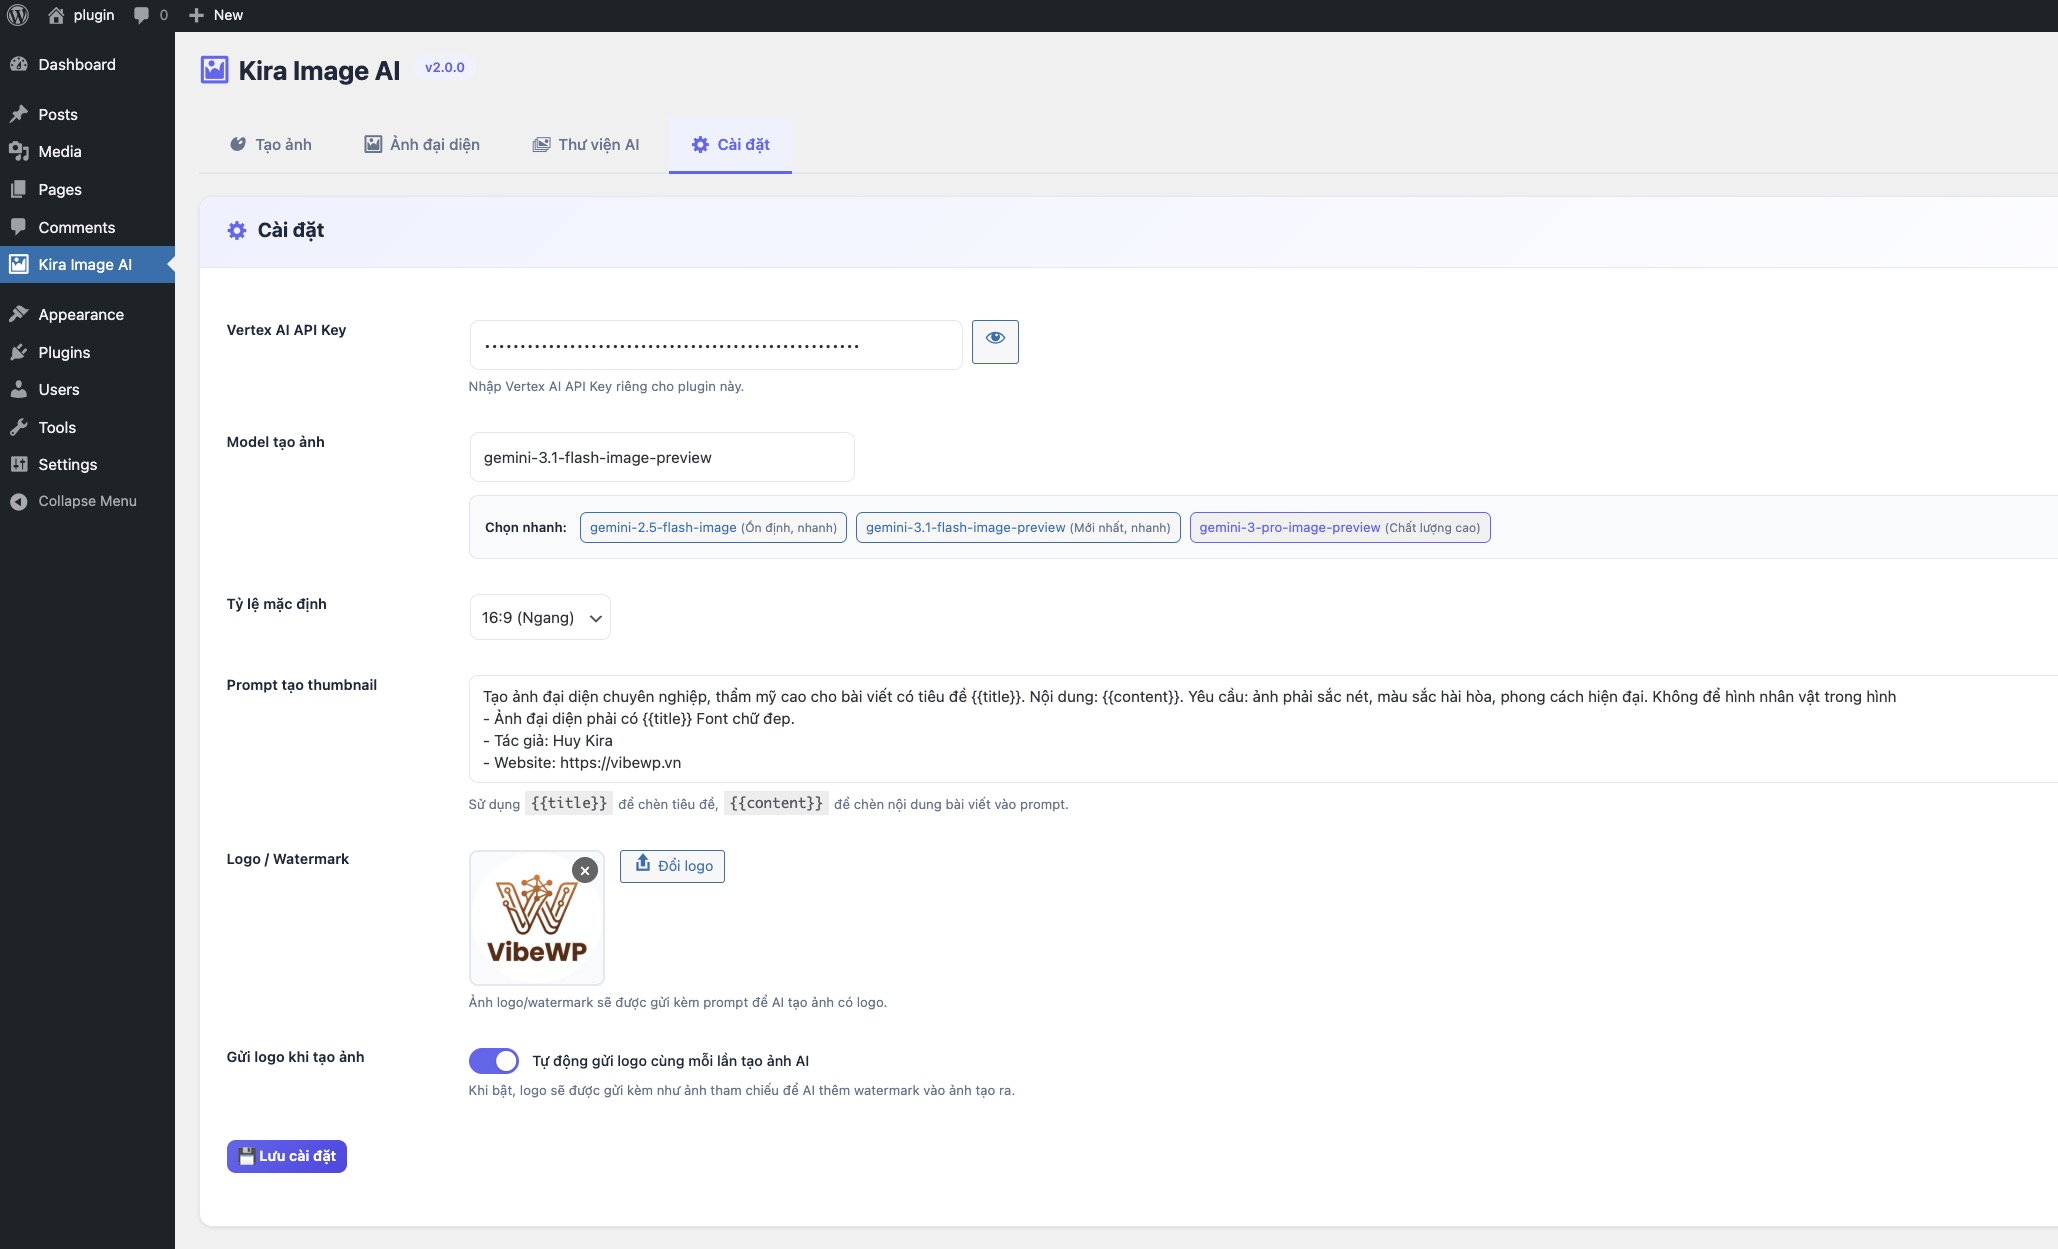Image resolution: width=2058 pixels, height=1249 pixels.
Task: Click the Tools wrench icon
Action: coord(18,427)
